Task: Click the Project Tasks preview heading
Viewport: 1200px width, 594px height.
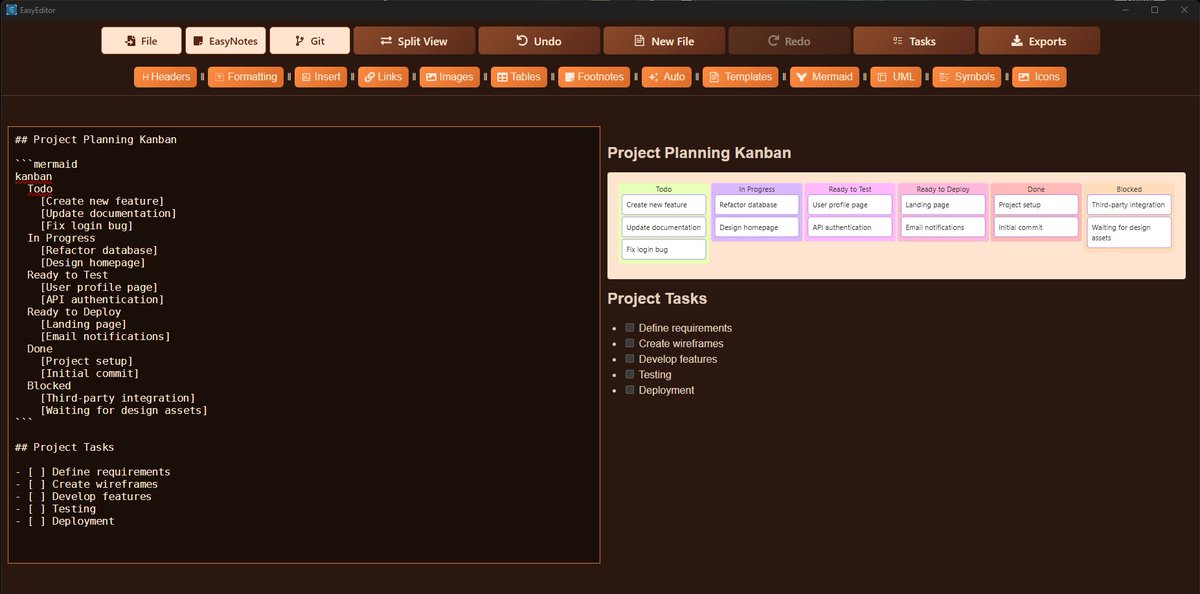Action: (x=657, y=298)
